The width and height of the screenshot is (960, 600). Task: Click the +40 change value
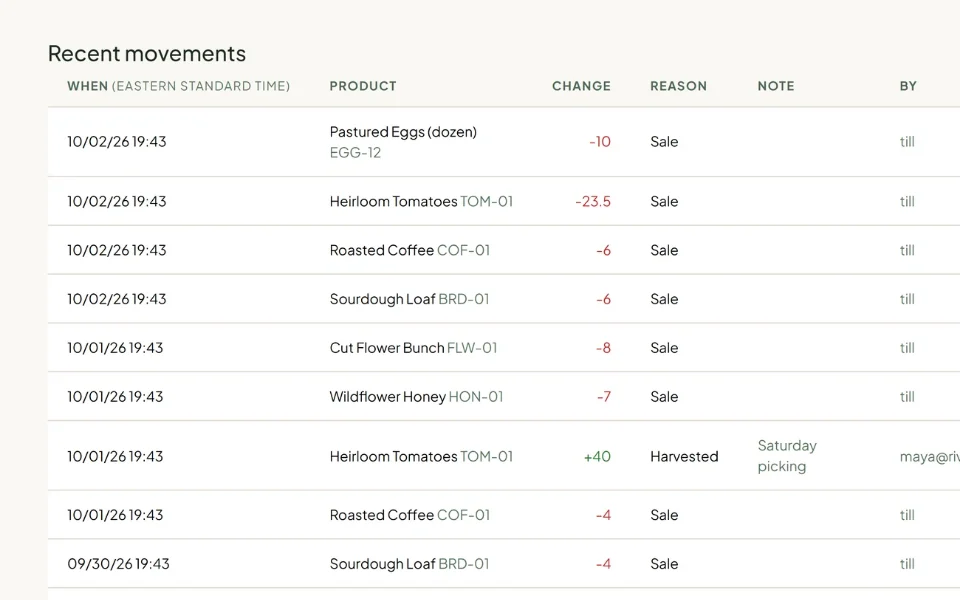(x=597, y=457)
